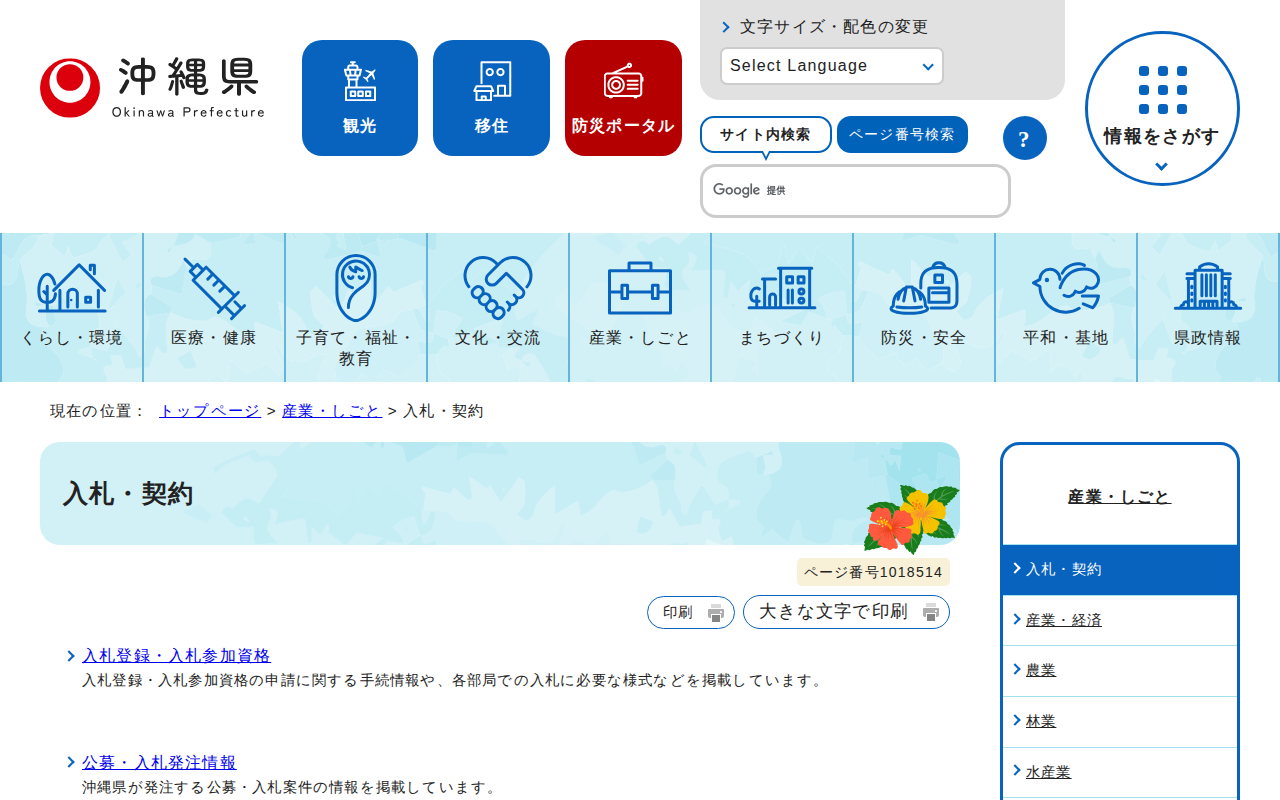
Task: Open the 医療・健康 syringe category
Action: tap(214, 307)
